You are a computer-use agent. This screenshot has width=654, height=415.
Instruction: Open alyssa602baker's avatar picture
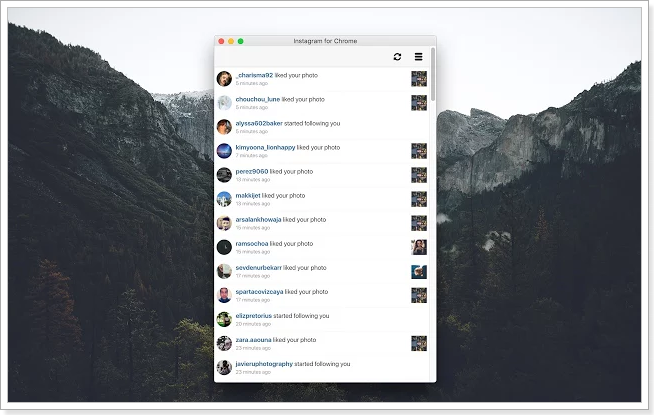click(x=224, y=126)
